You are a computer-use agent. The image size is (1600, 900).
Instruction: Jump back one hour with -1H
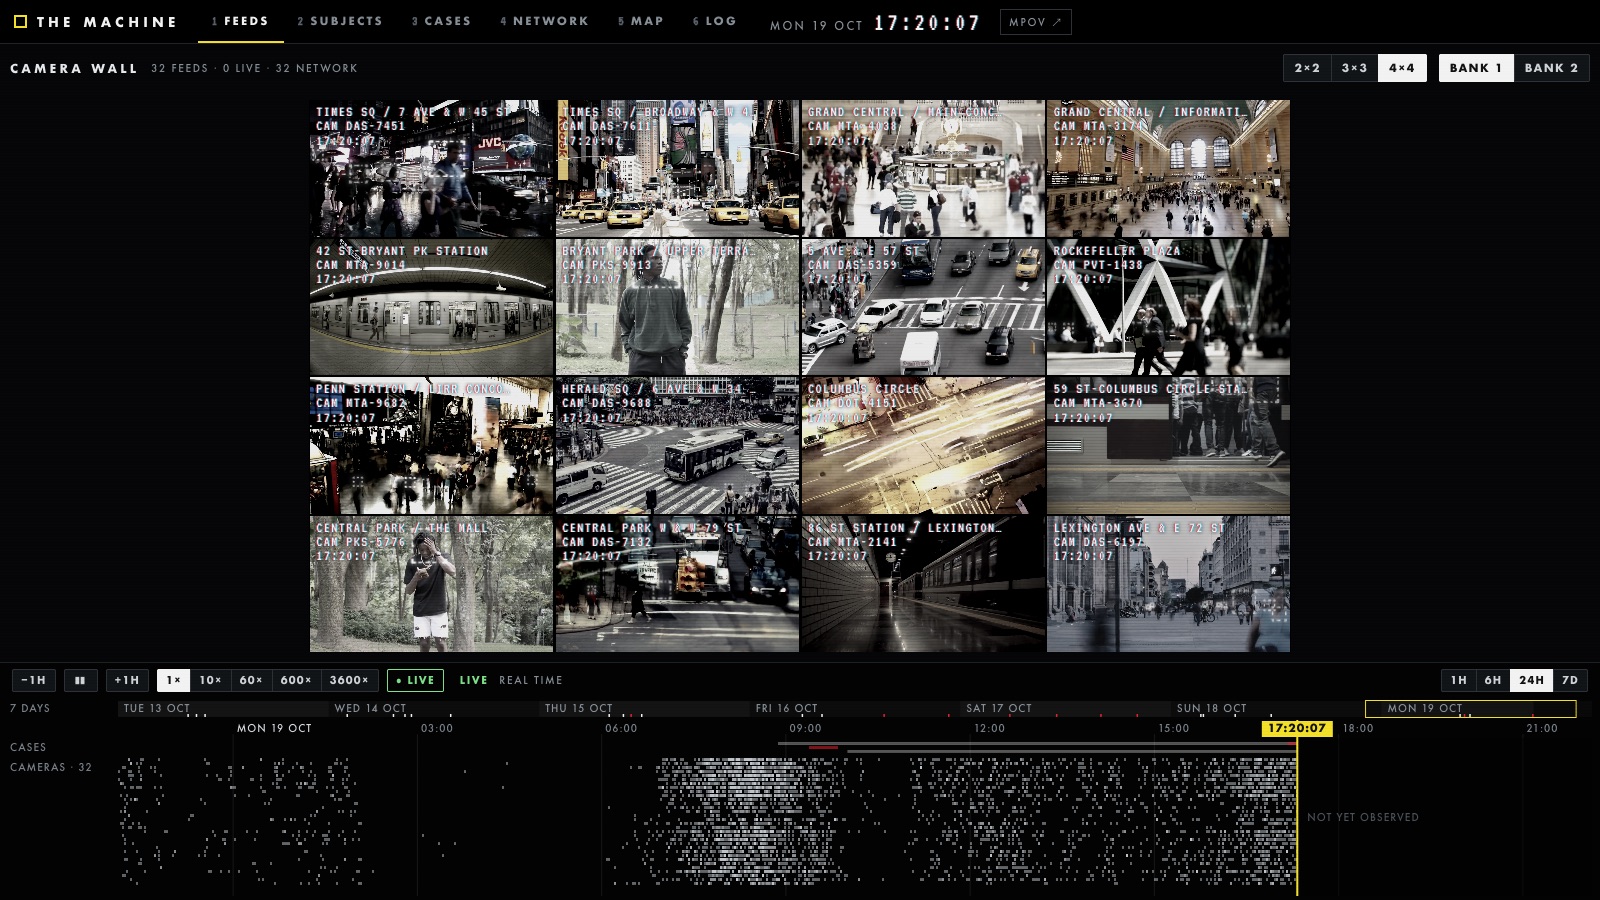point(34,680)
